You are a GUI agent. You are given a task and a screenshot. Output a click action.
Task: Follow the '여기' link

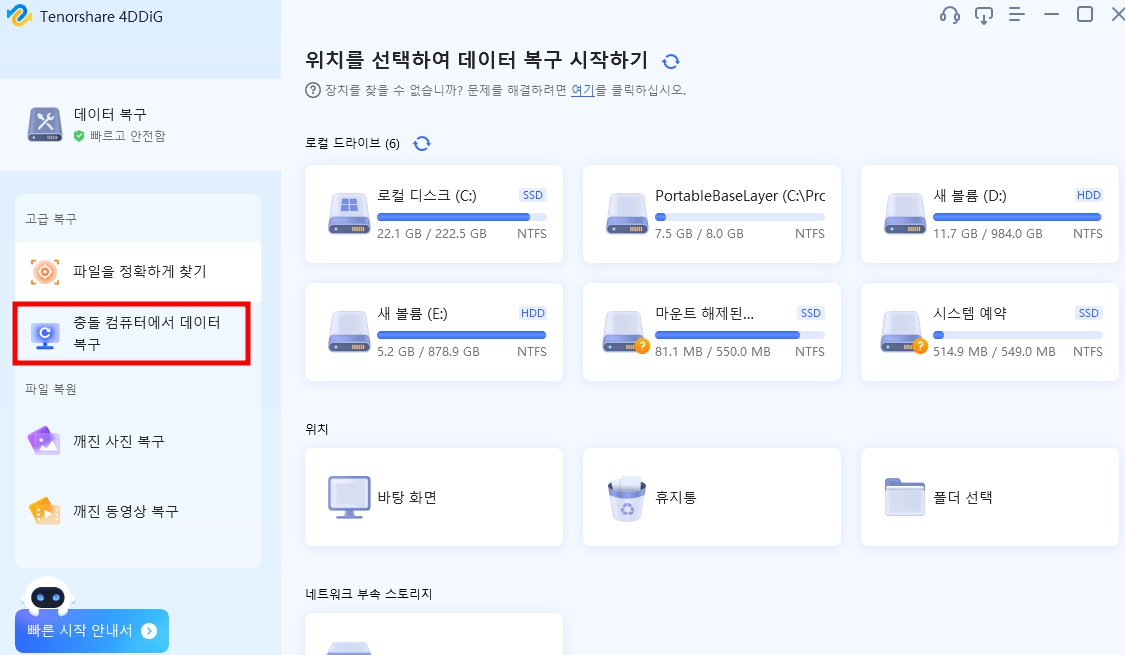[x=583, y=90]
